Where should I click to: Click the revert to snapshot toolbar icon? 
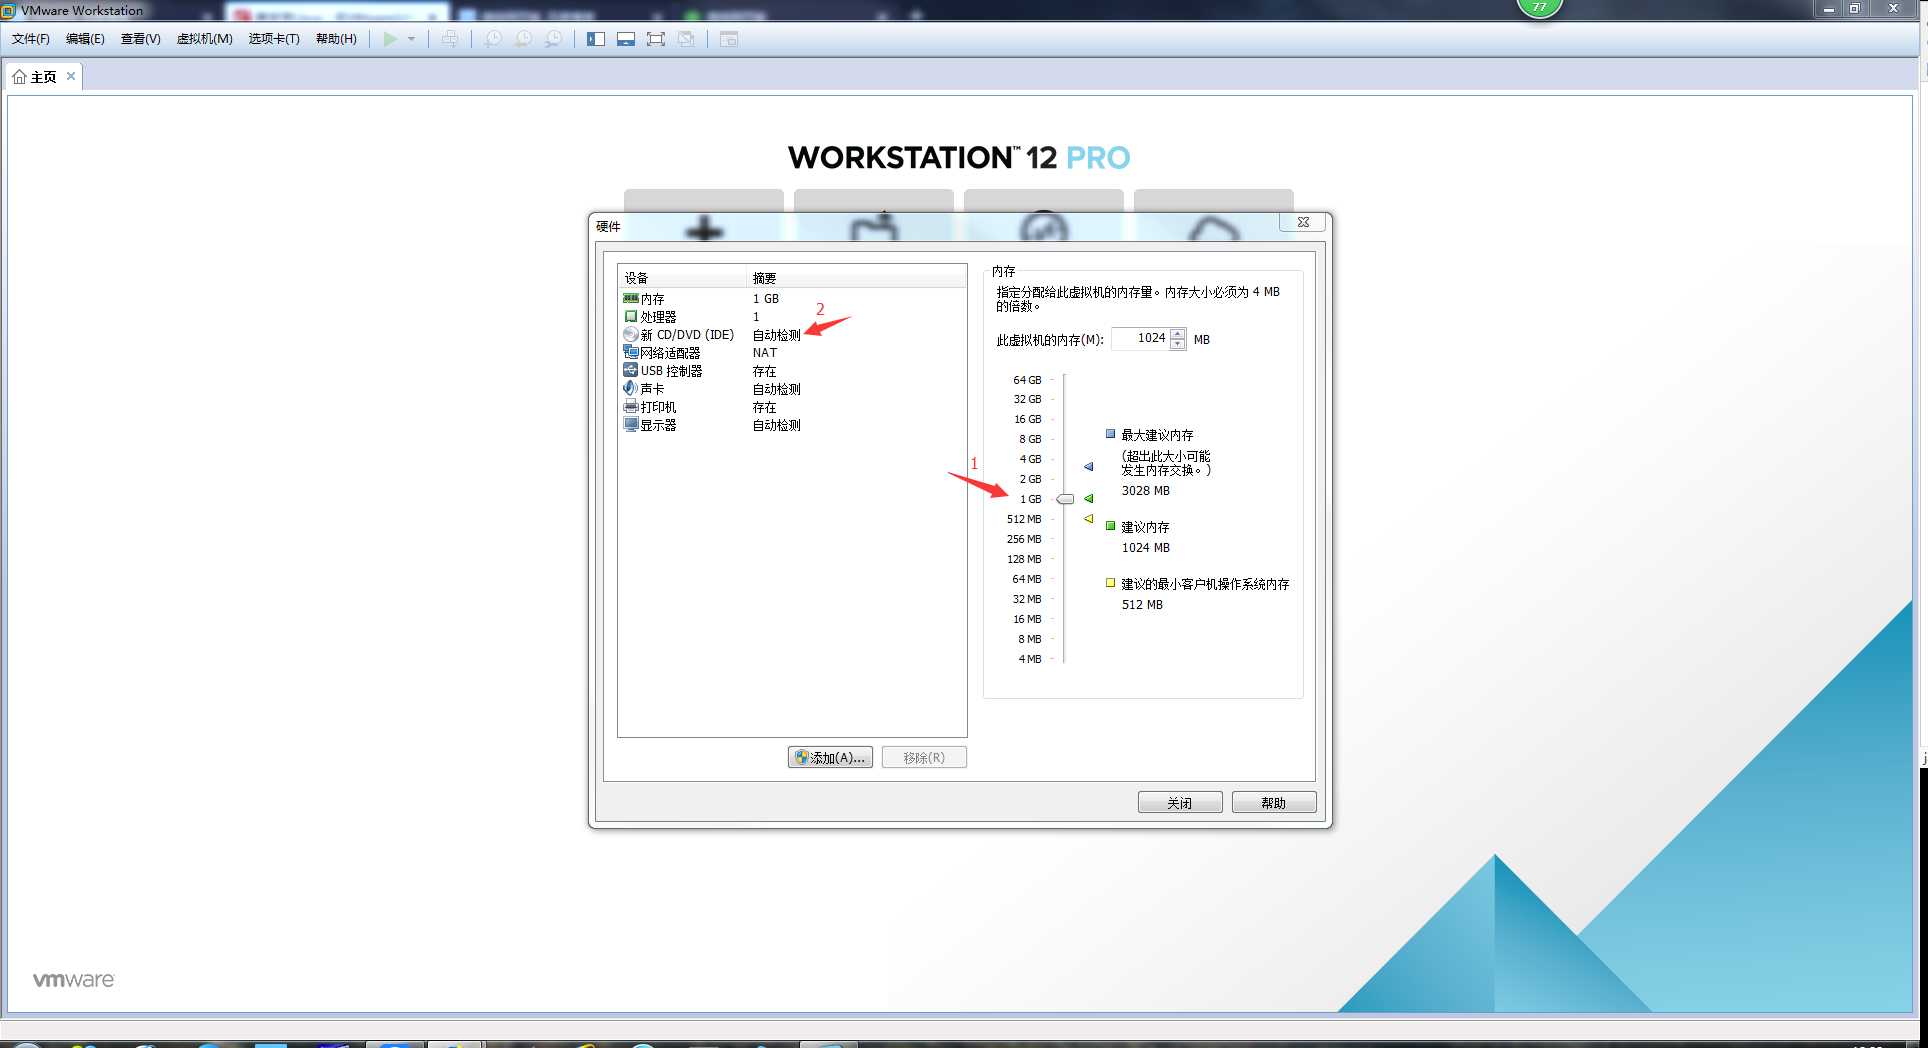(523, 39)
